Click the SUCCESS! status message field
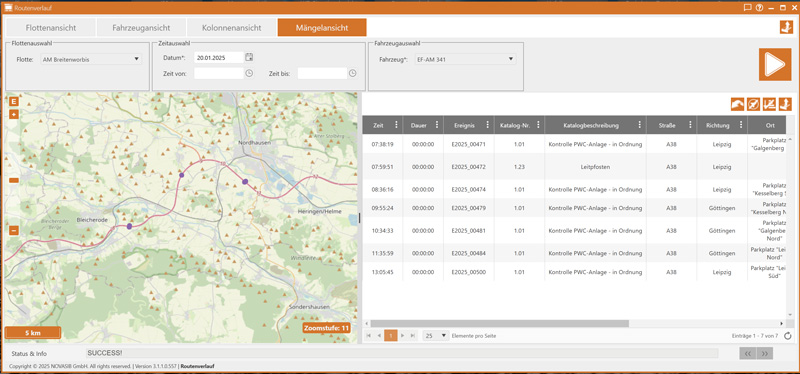The height and width of the screenshot is (374, 800). tap(402, 353)
